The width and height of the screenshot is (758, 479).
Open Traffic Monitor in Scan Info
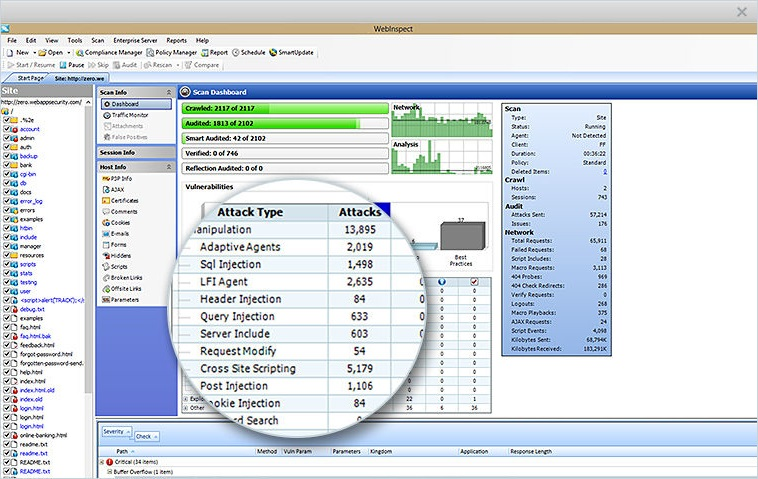point(128,115)
